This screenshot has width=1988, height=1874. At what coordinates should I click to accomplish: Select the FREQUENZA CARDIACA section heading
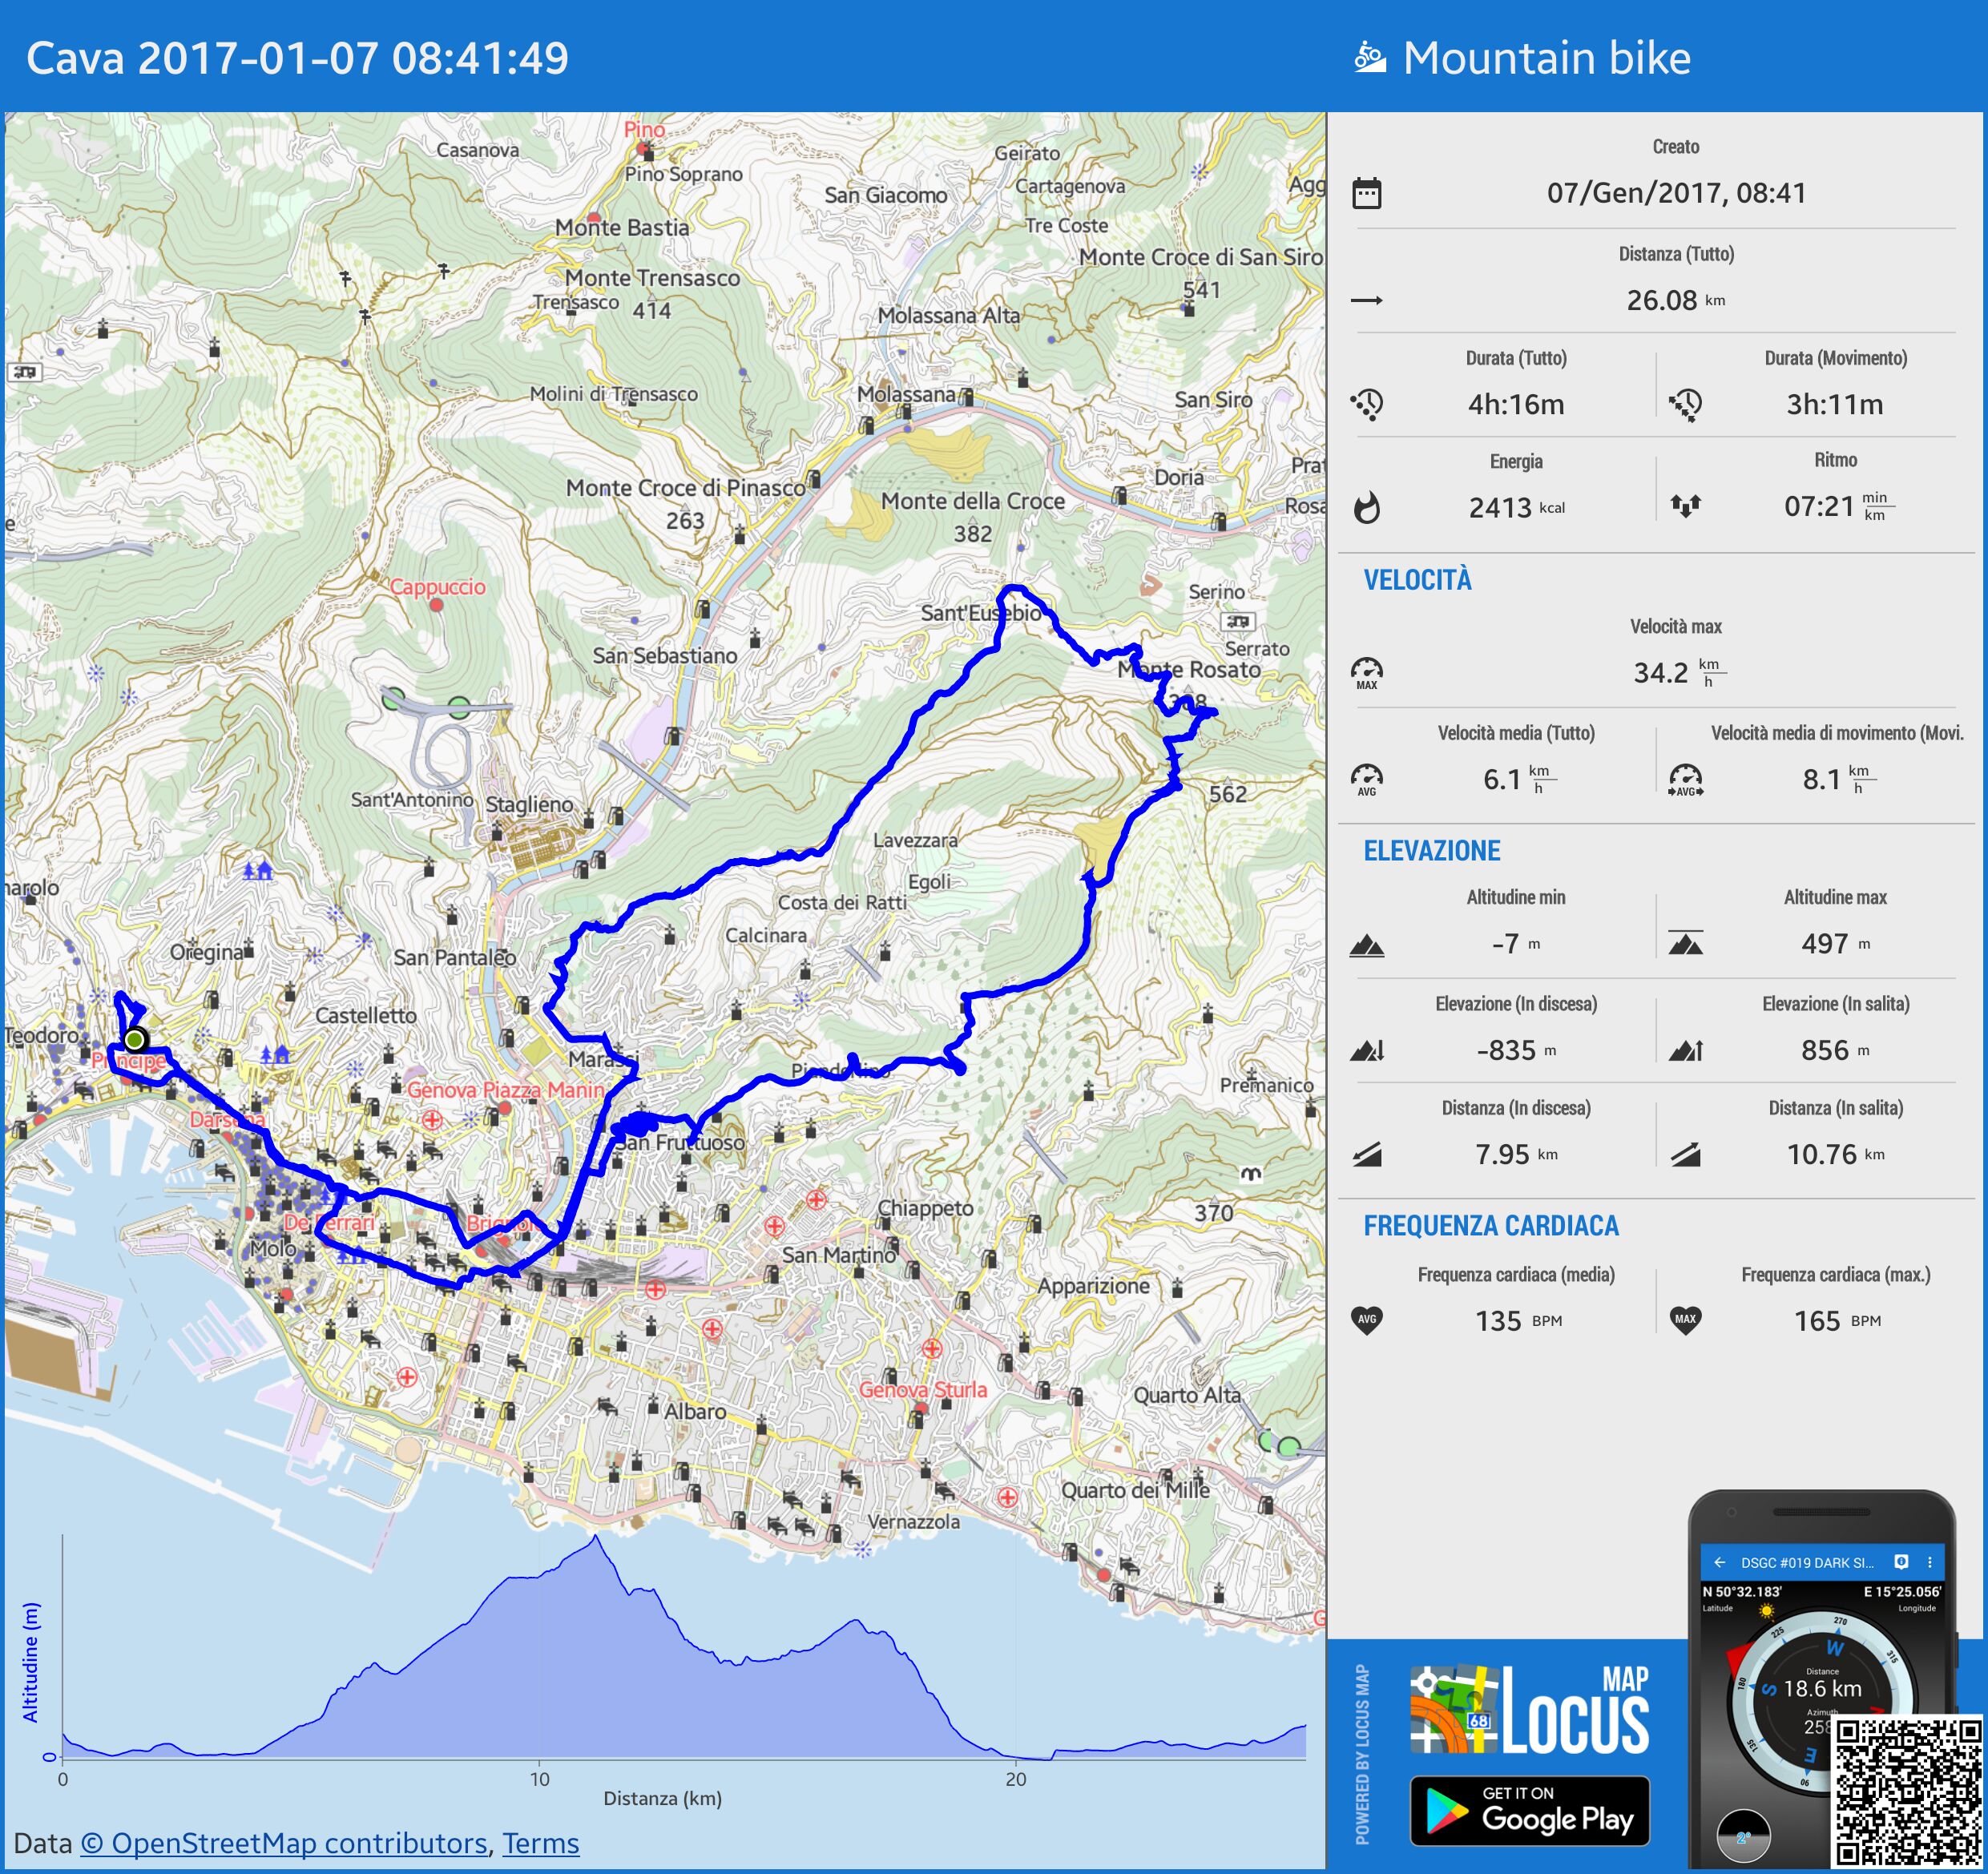tap(1490, 1225)
